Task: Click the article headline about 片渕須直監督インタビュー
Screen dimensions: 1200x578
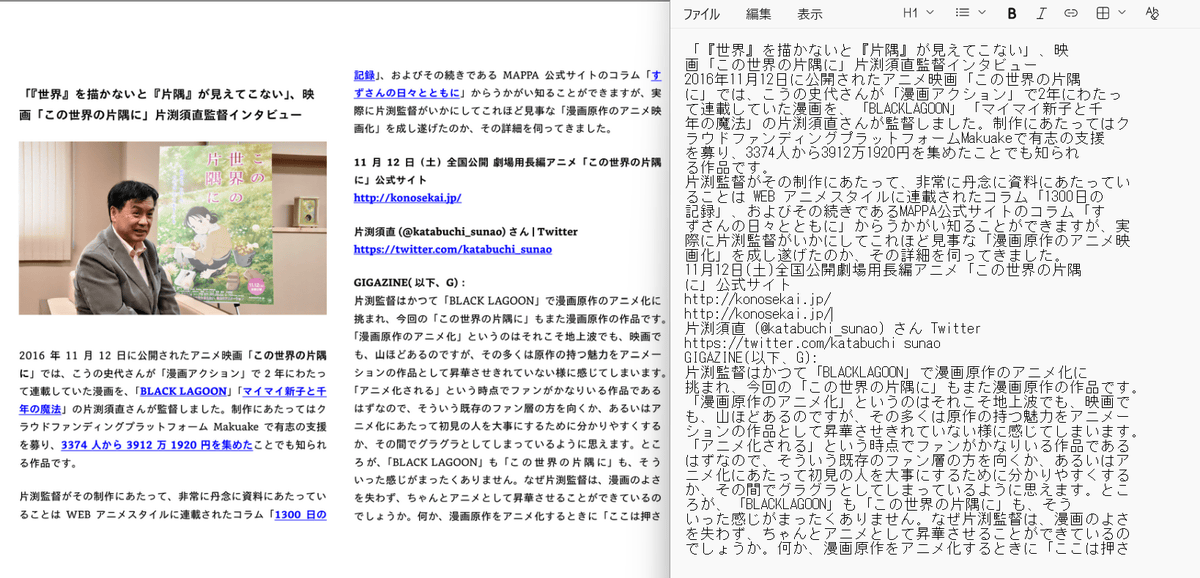Action: pyautogui.click(x=167, y=105)
